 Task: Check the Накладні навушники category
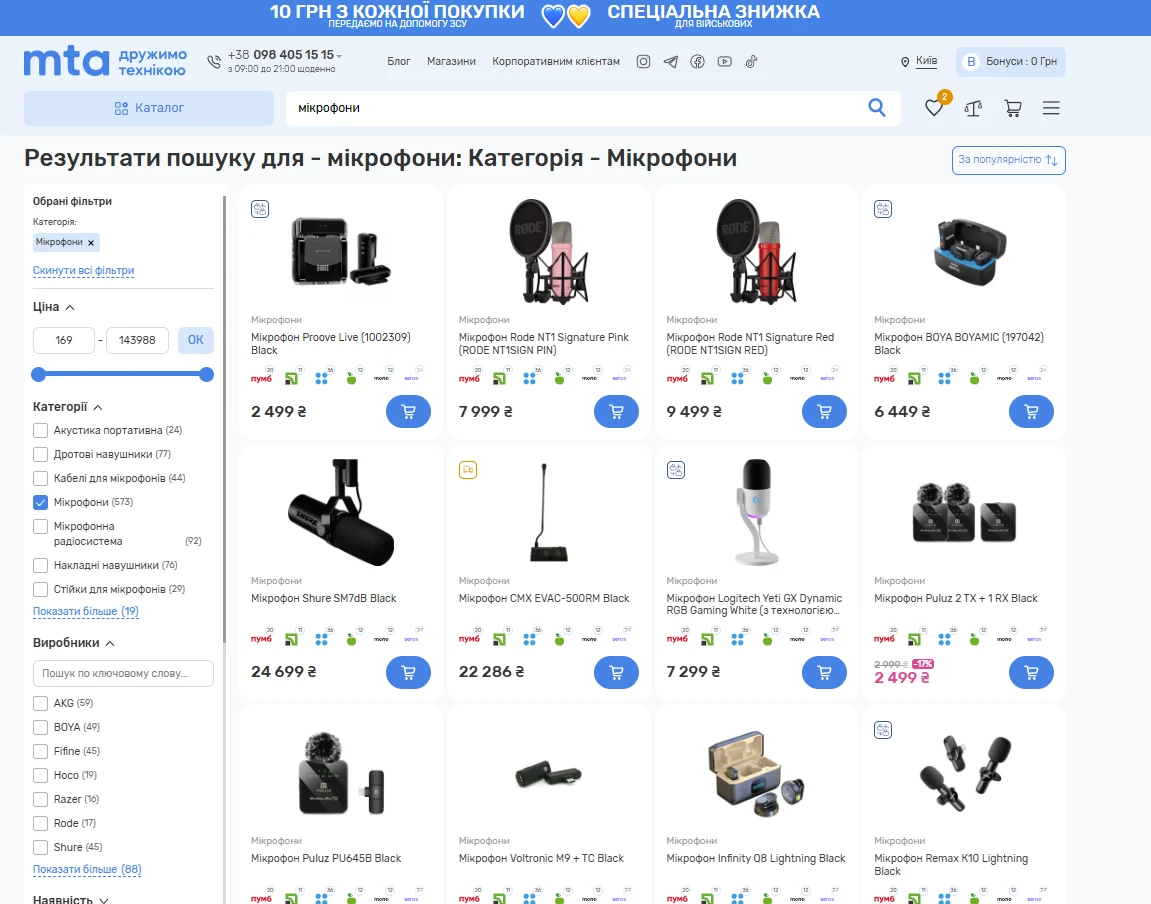(x=40, y=565)
